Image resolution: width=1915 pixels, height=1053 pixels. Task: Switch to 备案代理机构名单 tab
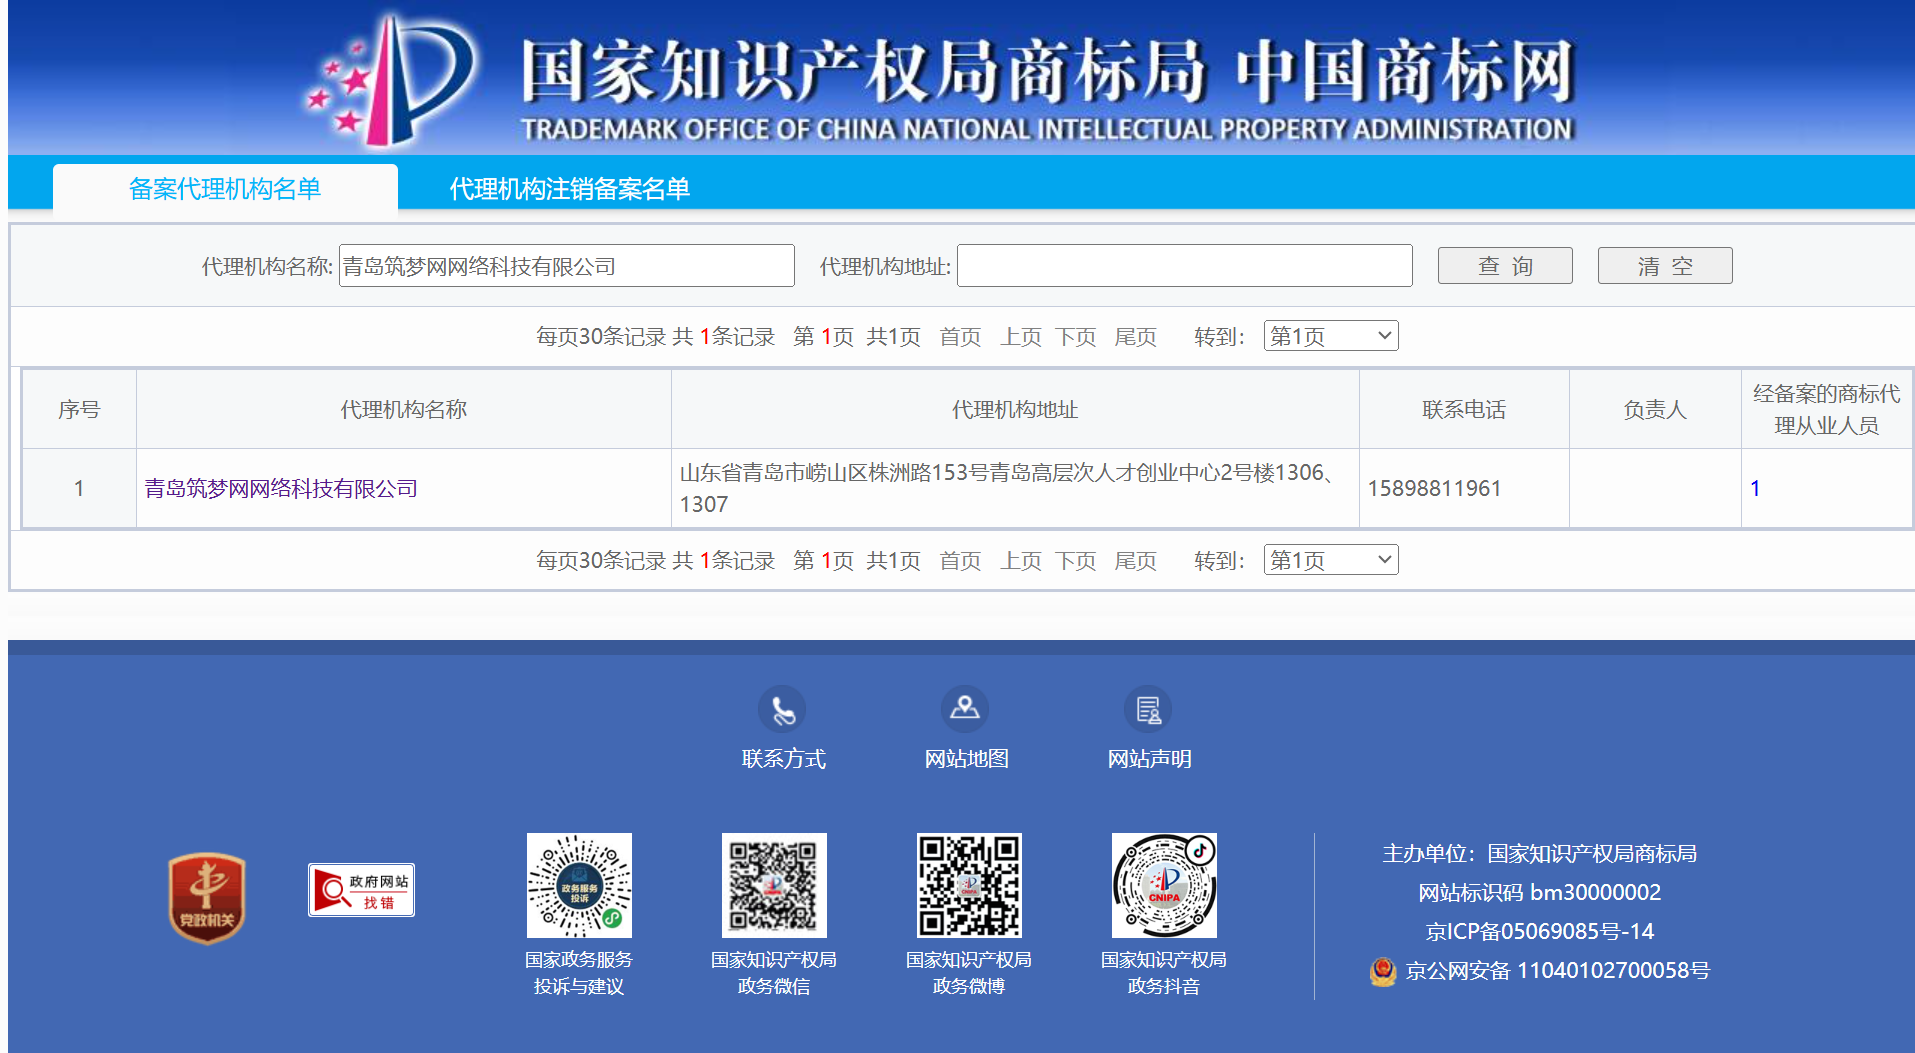[225, 188]
